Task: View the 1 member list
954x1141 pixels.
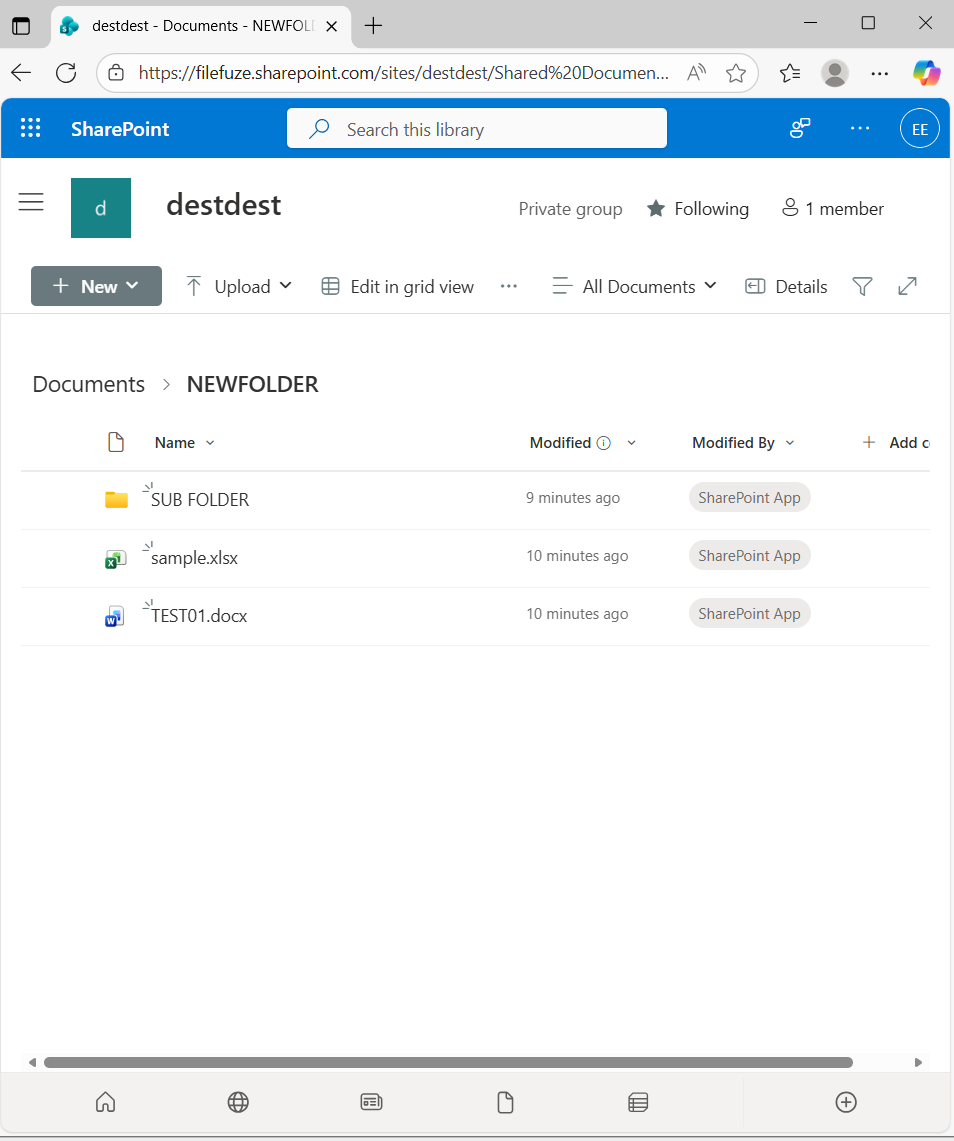Action: point(832,209)
